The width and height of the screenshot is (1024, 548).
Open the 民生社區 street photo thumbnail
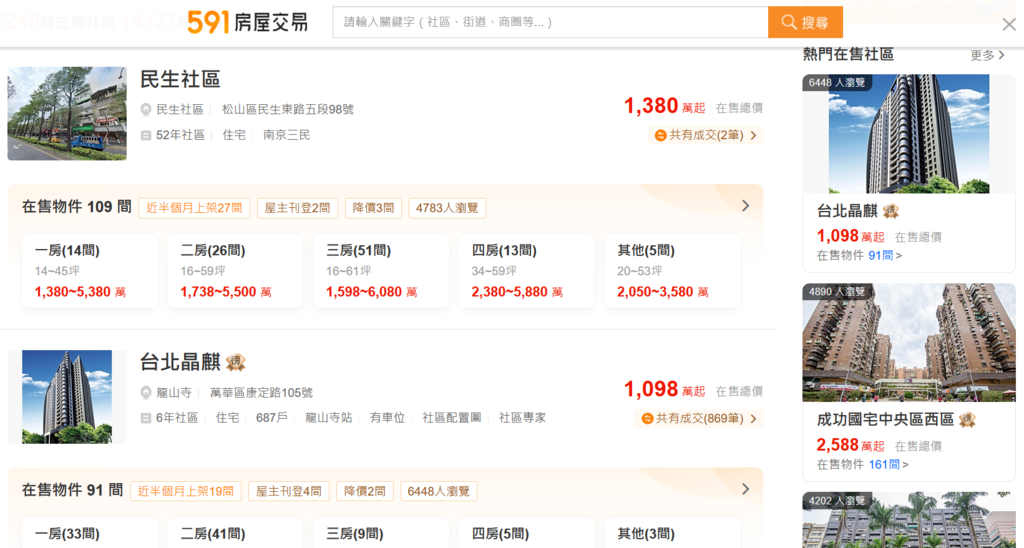click(67, 113)
